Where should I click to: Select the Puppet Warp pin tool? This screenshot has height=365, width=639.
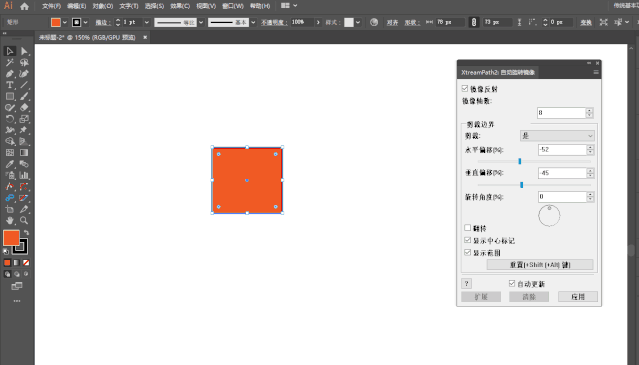click(x=24, y=130)
